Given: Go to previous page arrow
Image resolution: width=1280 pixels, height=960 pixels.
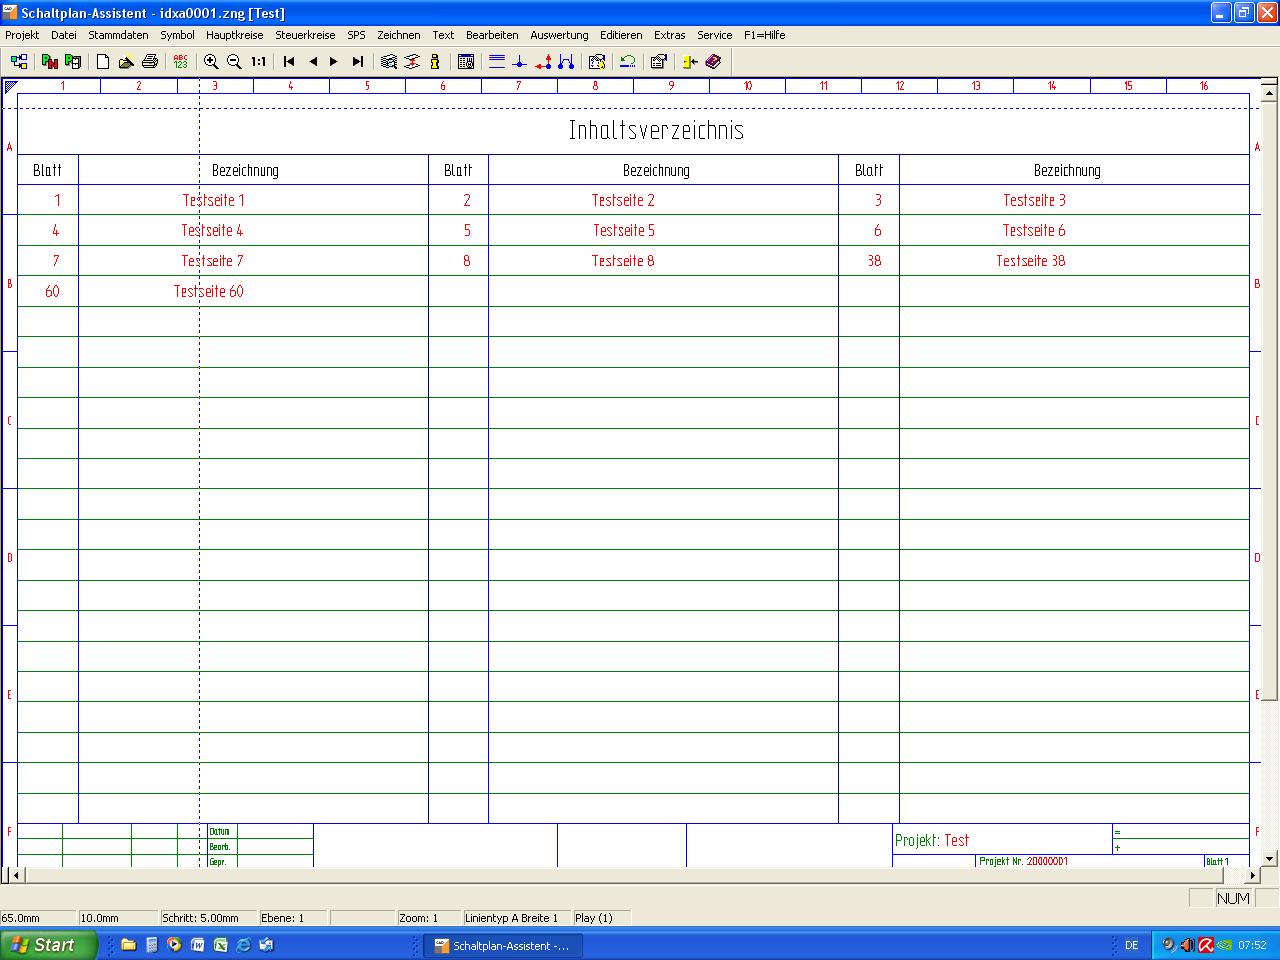Looking at the screenshot, I should click(312, 62).
